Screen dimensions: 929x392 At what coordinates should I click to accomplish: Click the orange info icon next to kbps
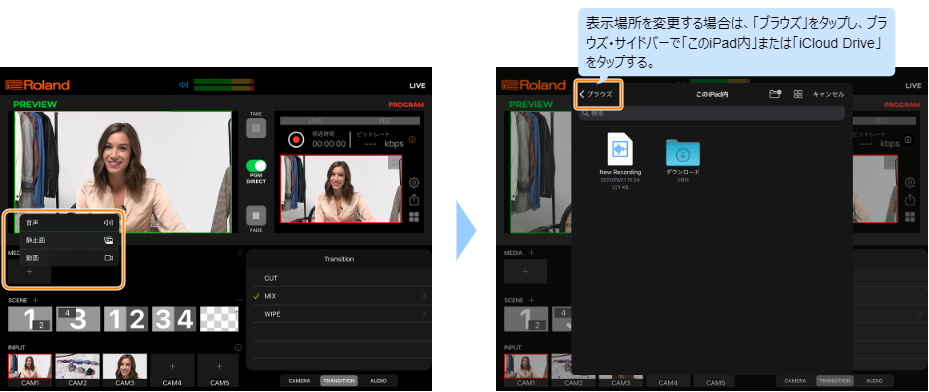click(412, 140)
